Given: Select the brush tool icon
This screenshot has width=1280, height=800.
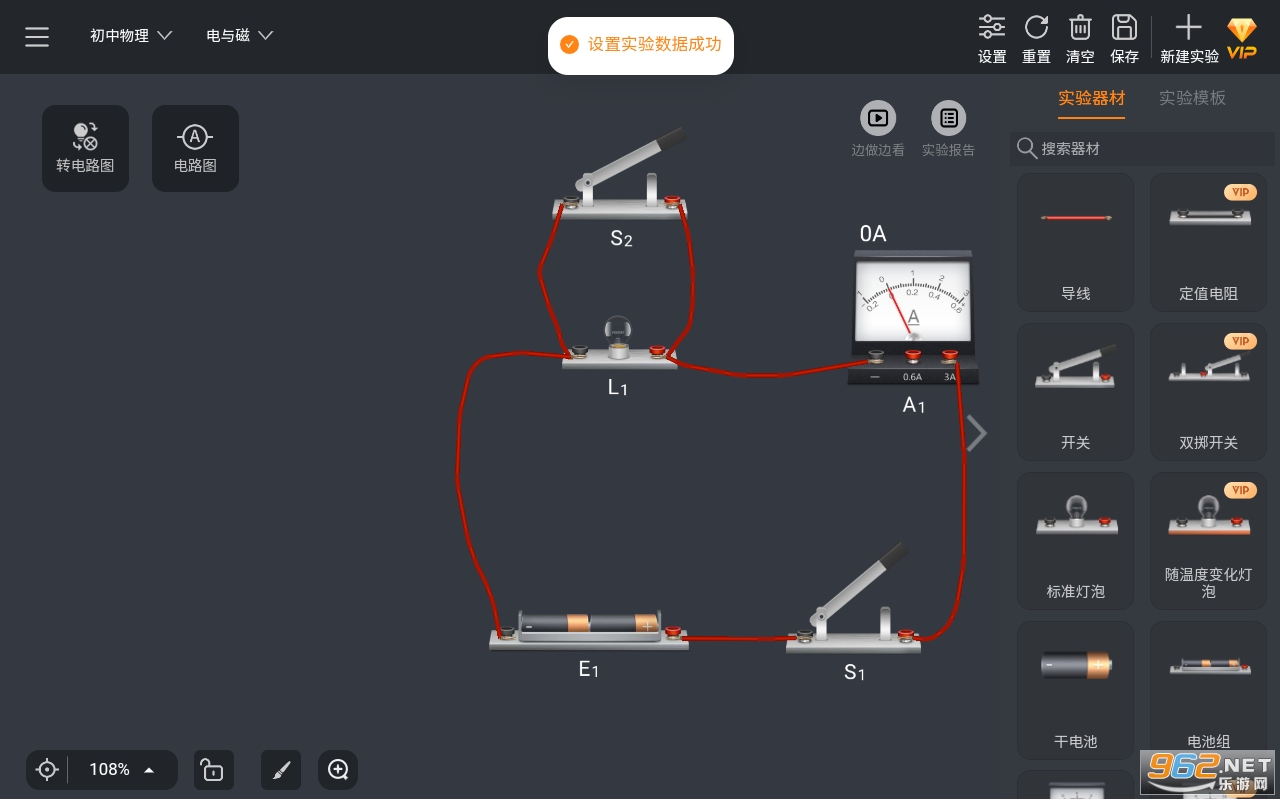Looking at the screenshot, I should (281, 769).
